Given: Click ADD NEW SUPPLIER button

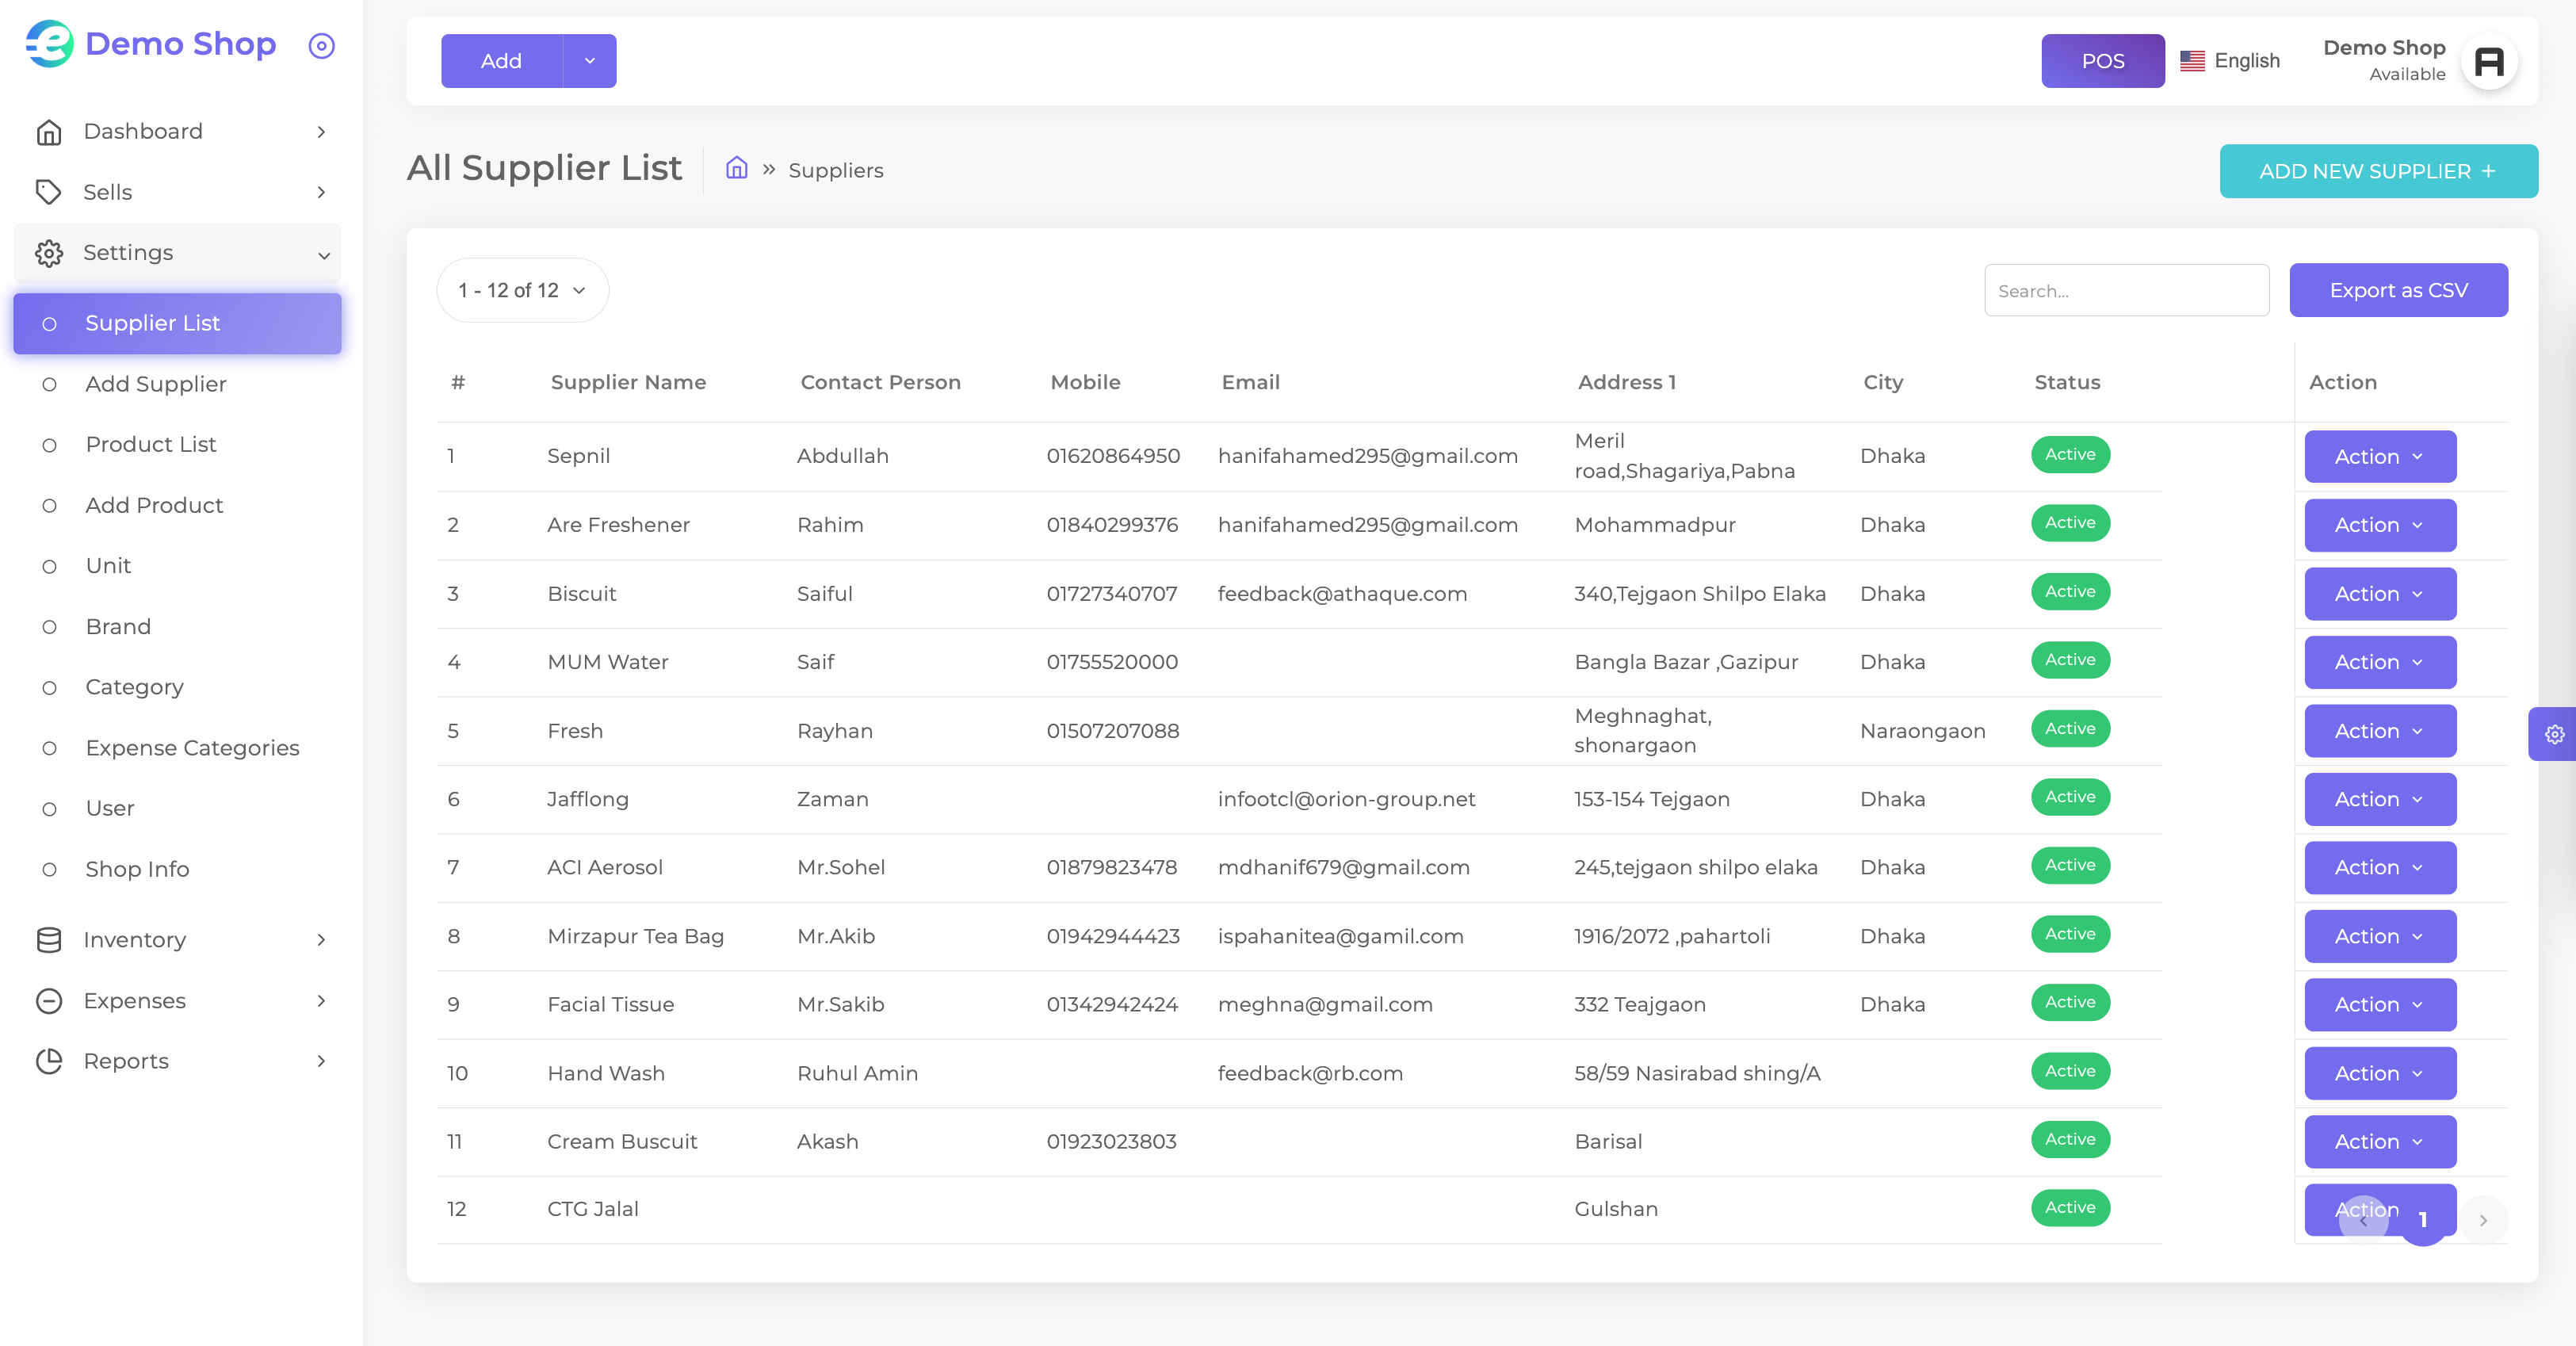Looking at the screenshot, I should tap(2378, 171).
